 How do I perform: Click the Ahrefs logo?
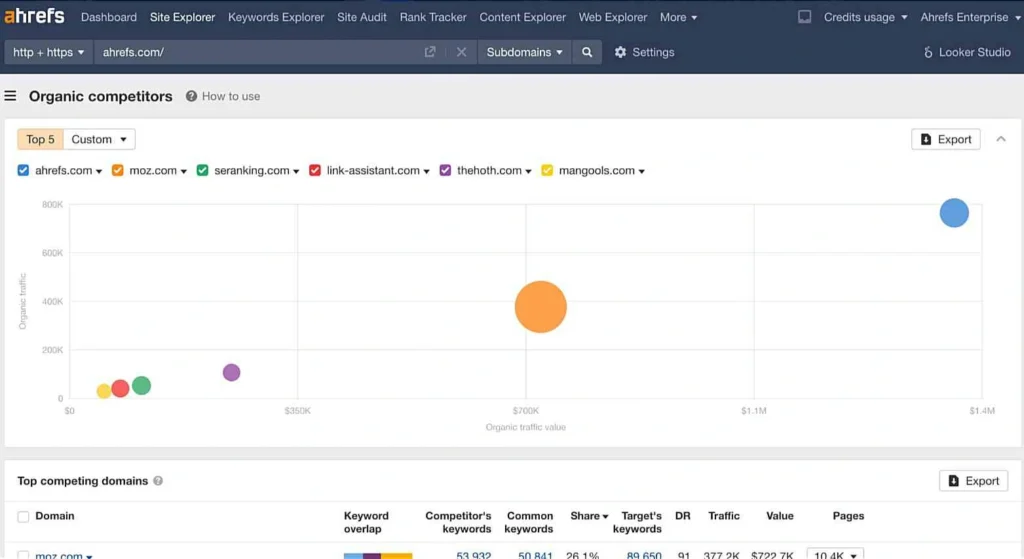pyautogui.click(x=34, y=16)
